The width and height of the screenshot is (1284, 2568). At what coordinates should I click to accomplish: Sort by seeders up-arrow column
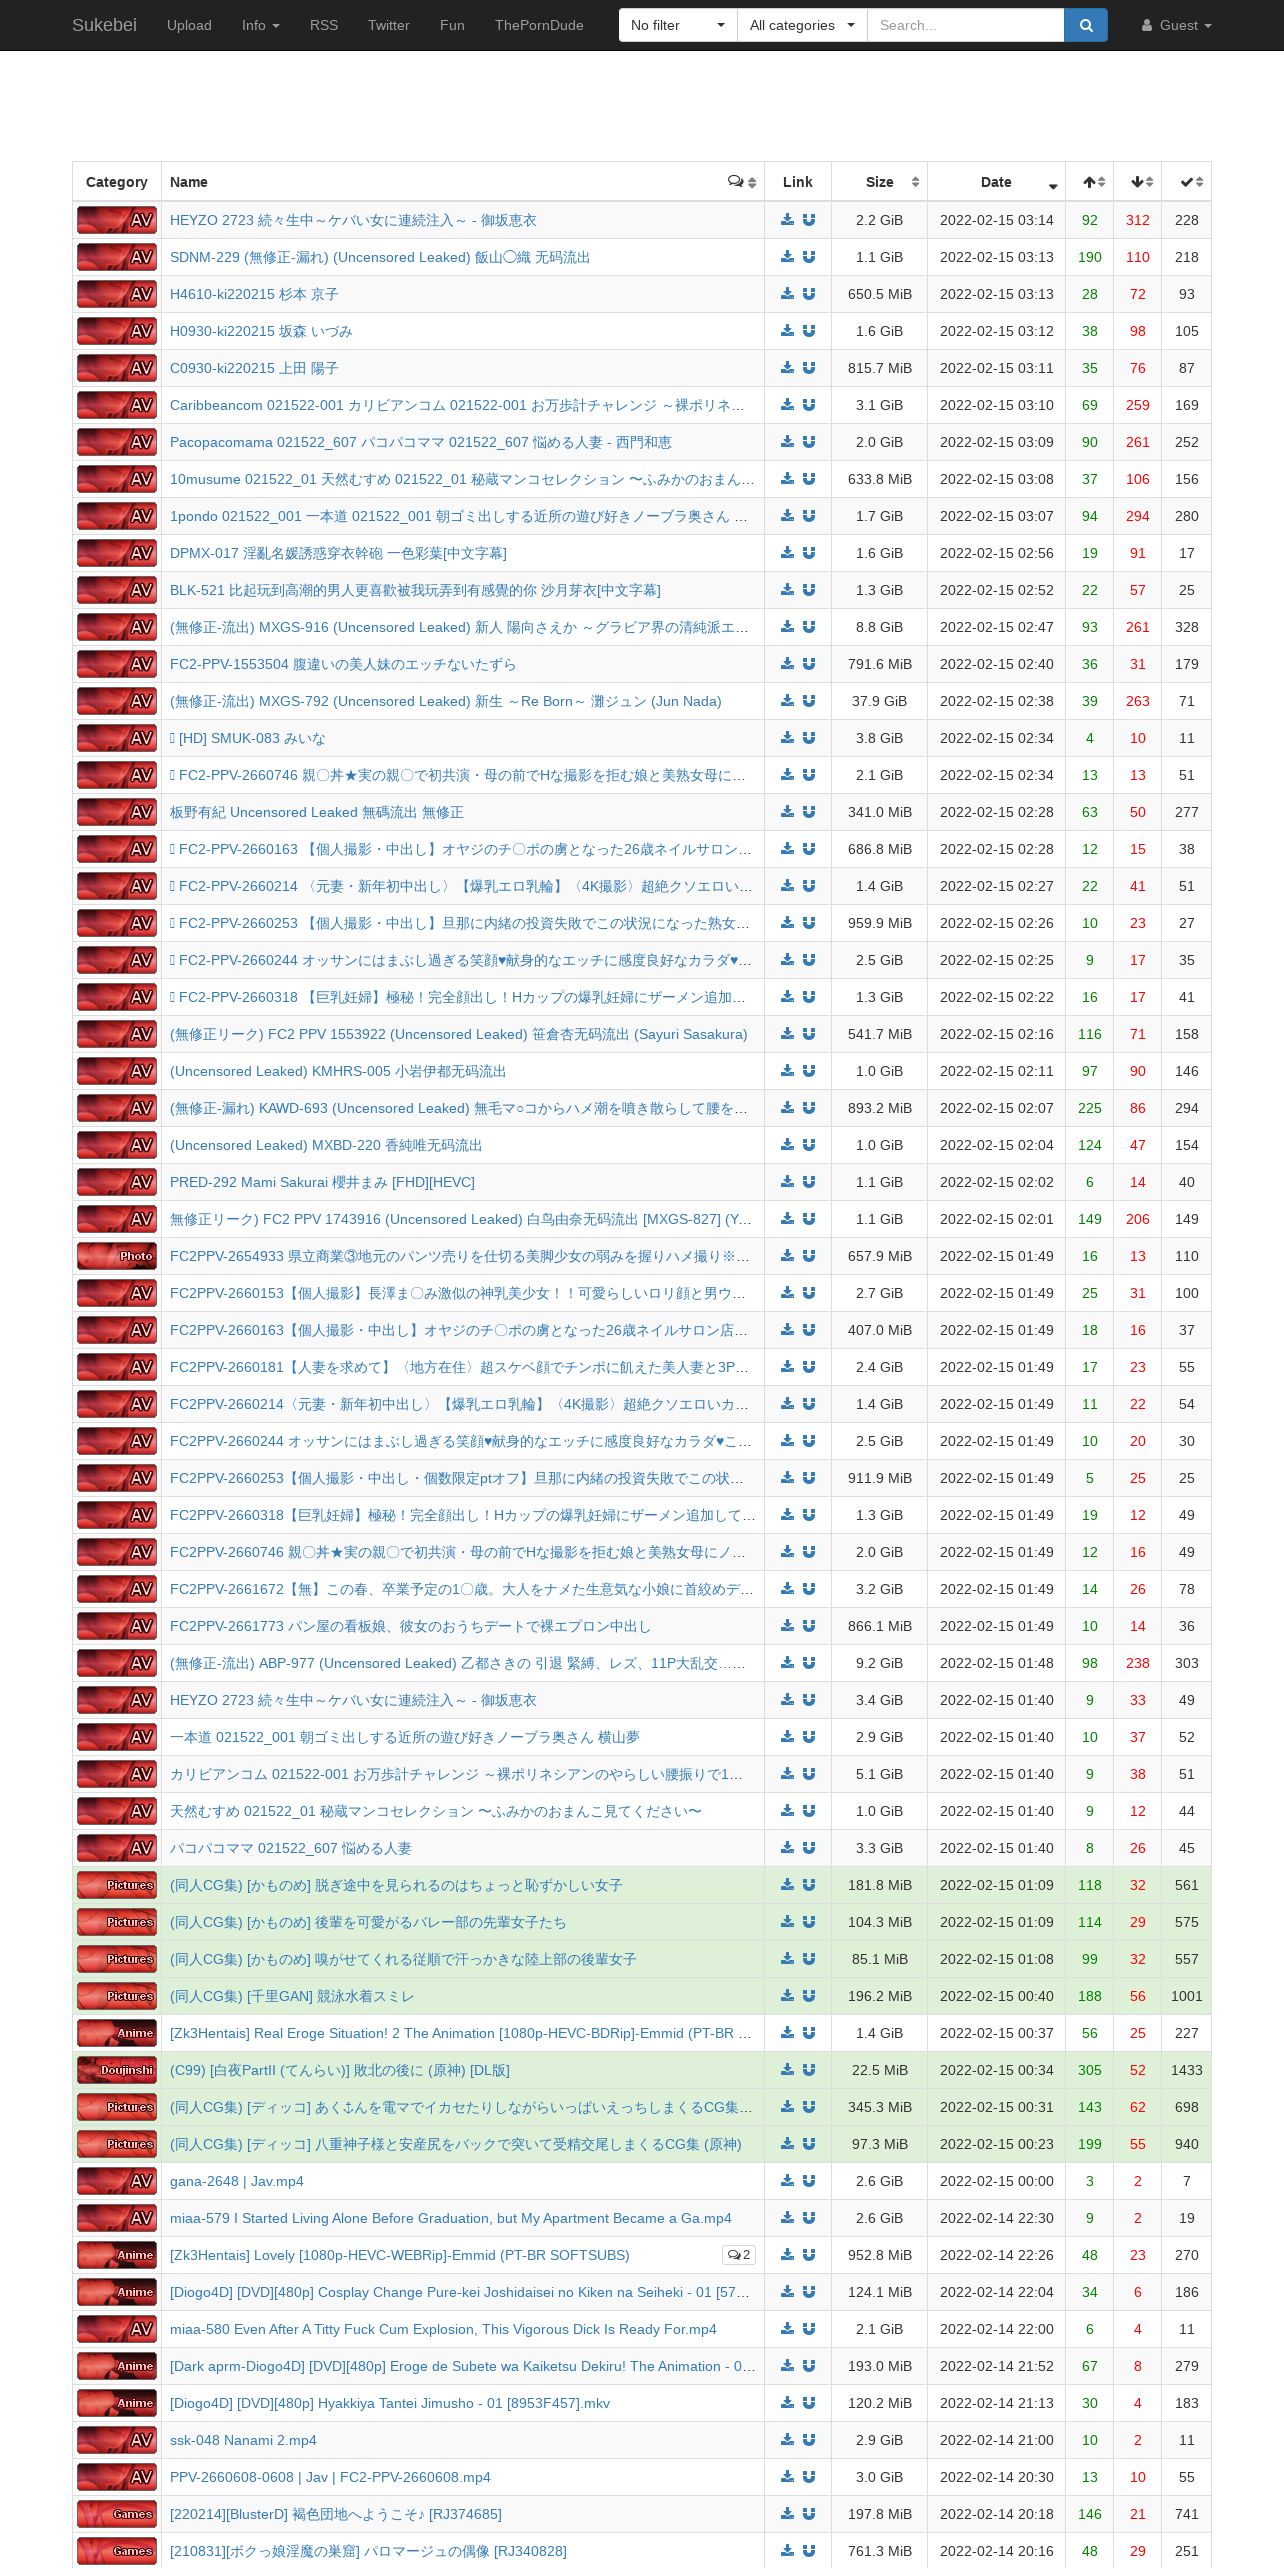coord(1090,182)
